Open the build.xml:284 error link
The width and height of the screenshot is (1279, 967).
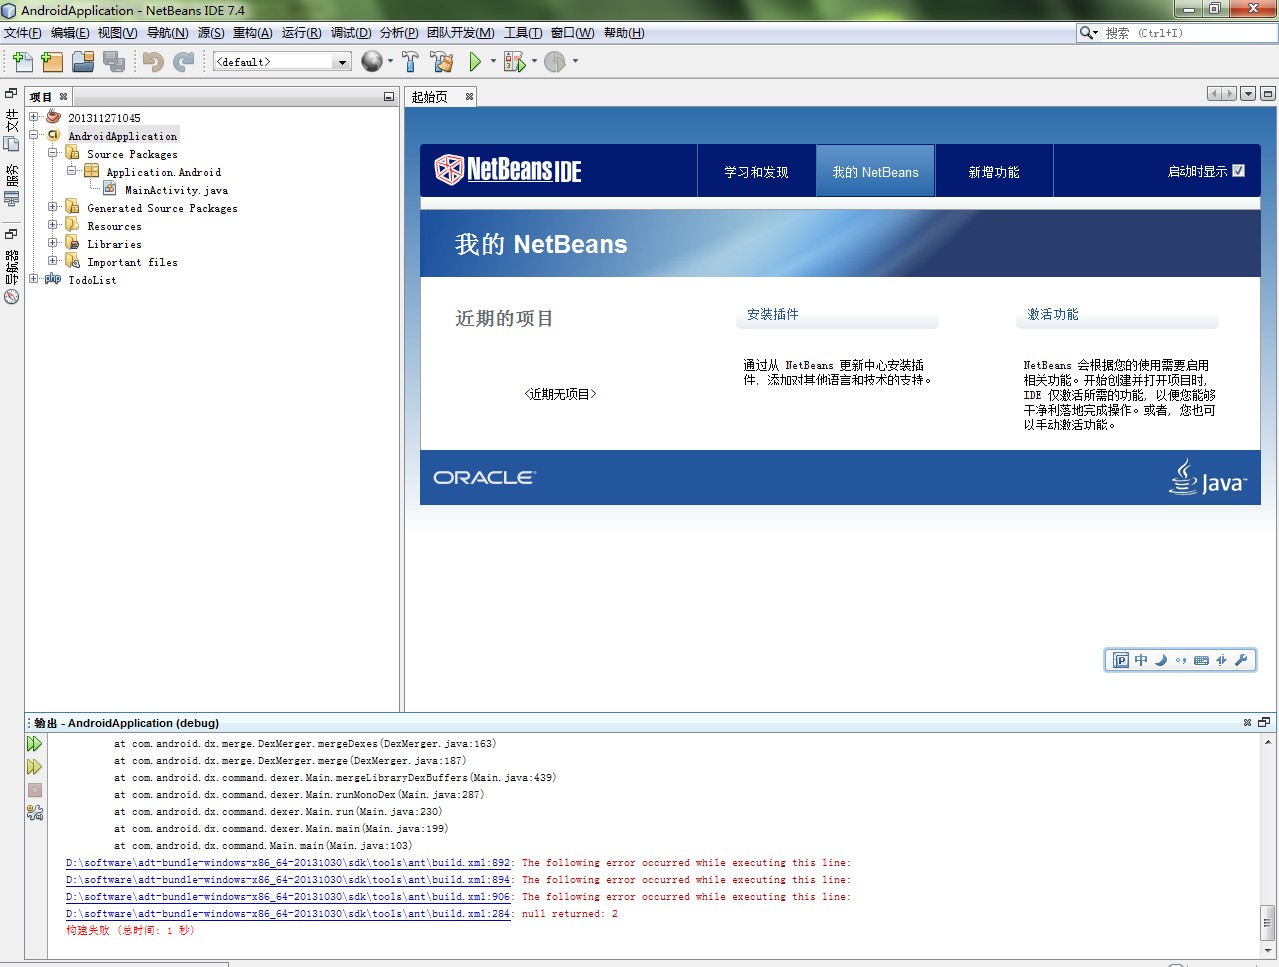click(289, 914)
